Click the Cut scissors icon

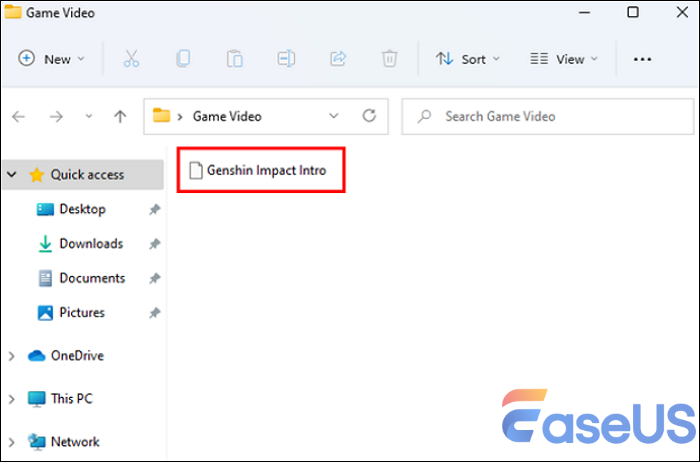coord(131,58)
